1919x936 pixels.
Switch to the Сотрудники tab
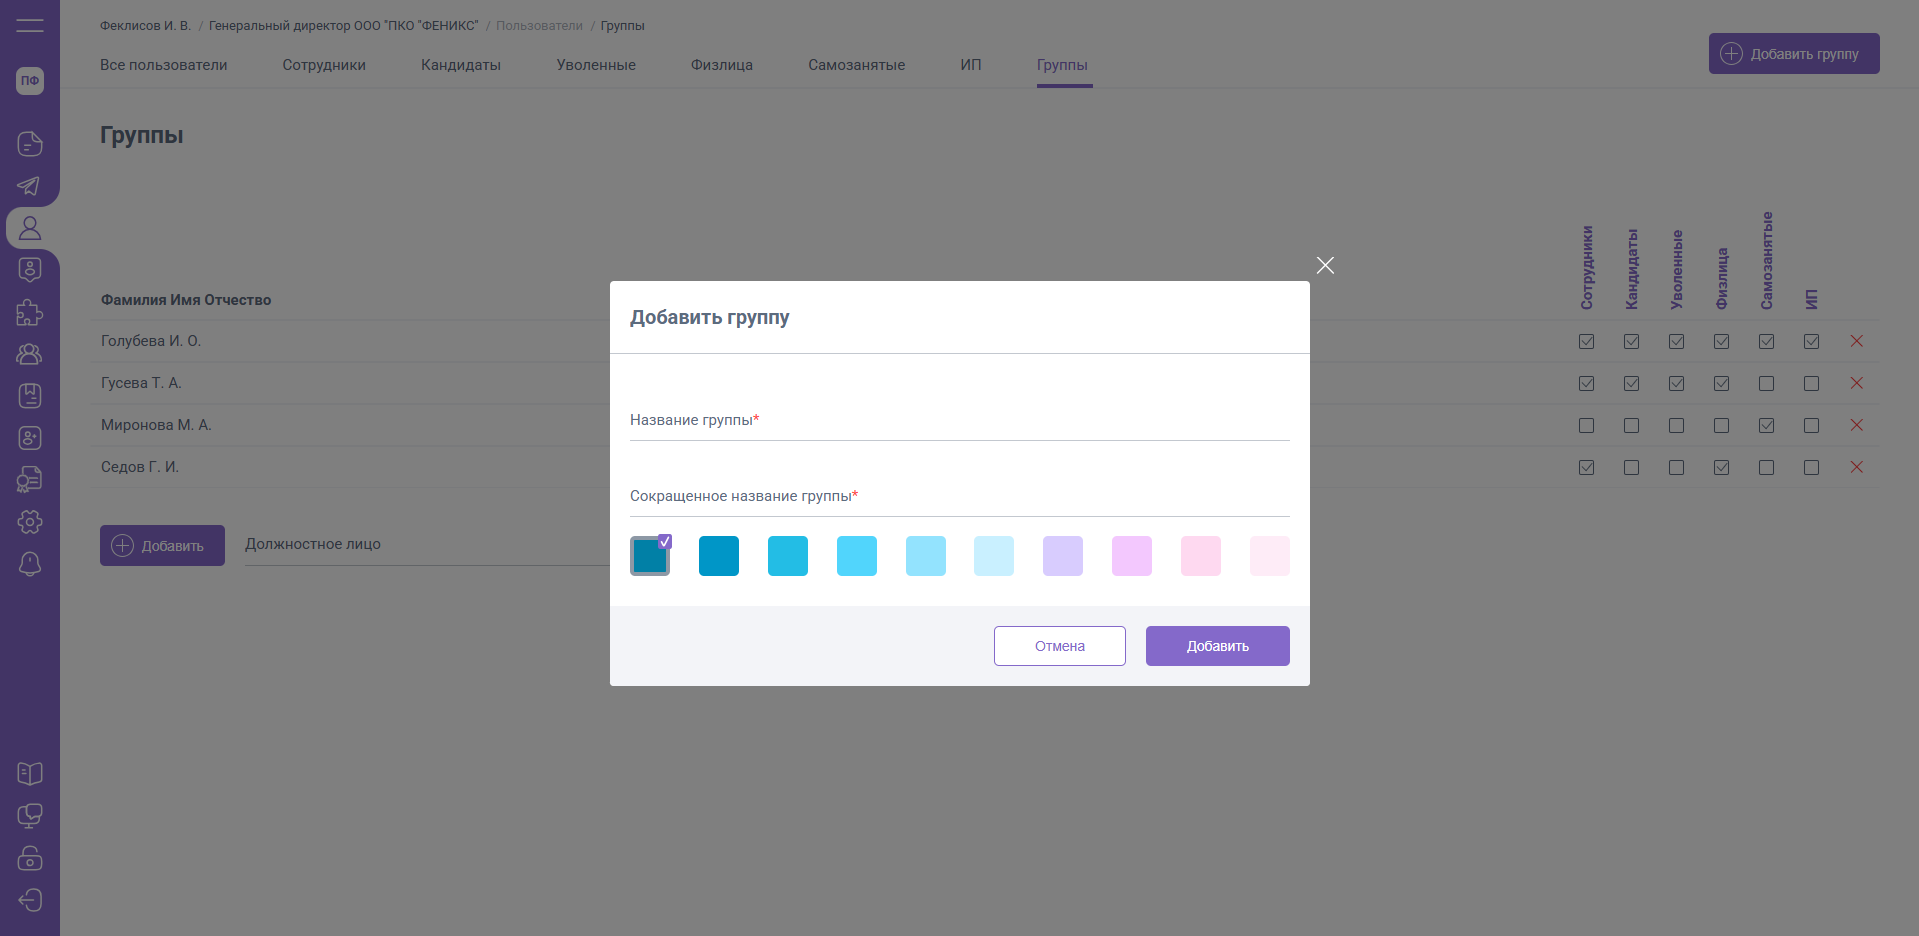tap(324, 65)
